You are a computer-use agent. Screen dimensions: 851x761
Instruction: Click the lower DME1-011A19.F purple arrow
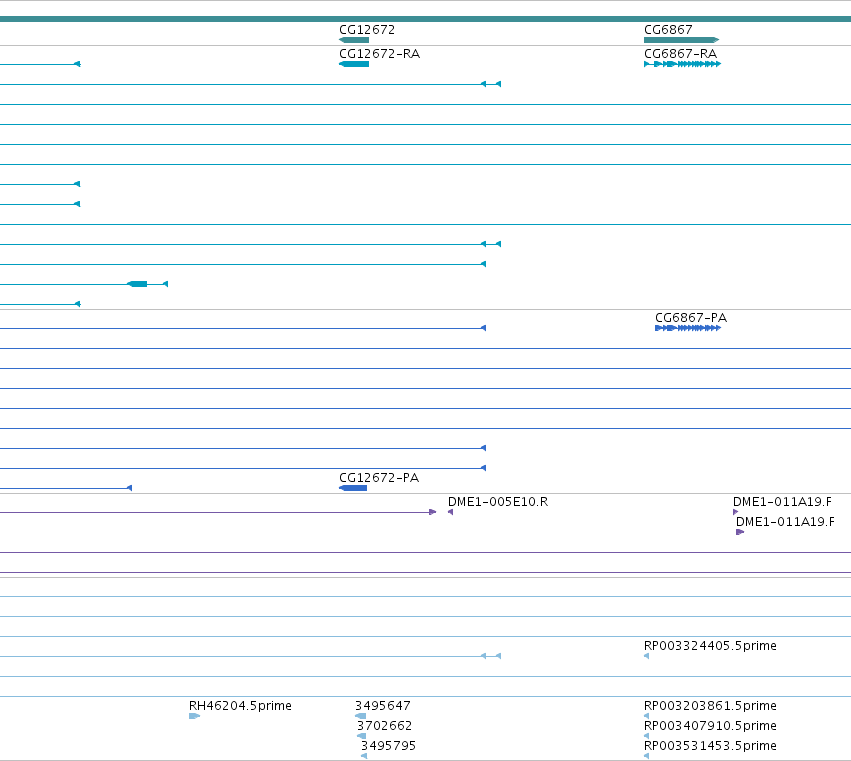click(x=740, y=532)
